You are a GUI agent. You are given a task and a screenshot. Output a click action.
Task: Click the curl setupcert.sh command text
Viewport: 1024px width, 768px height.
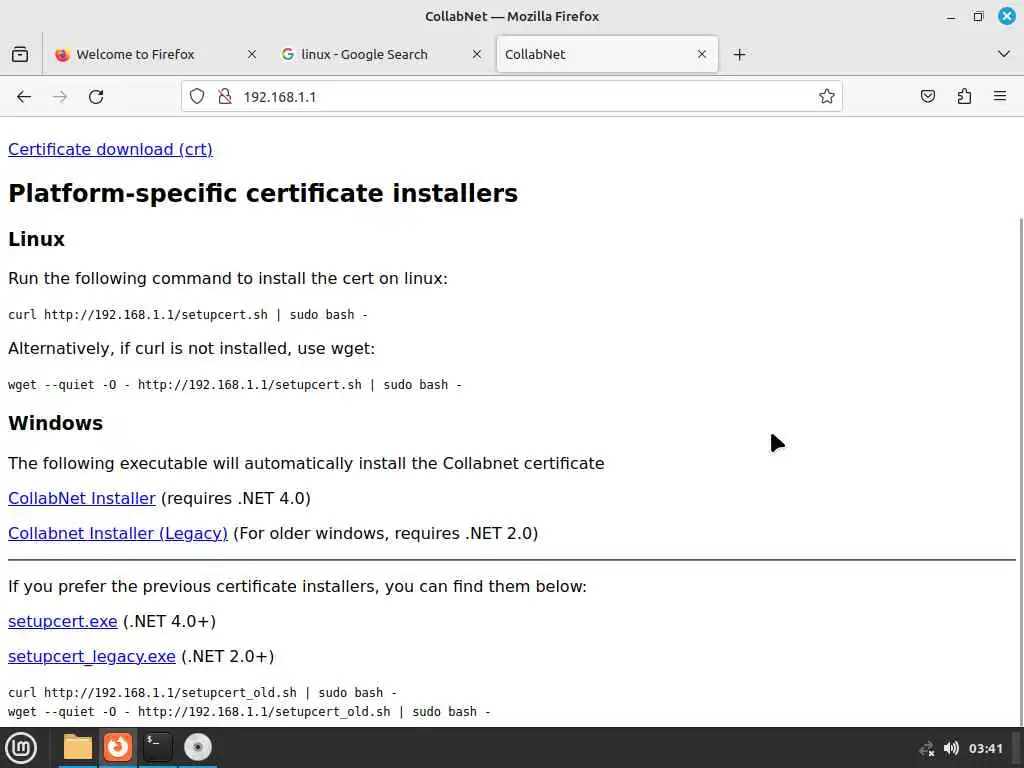(188, 315)
